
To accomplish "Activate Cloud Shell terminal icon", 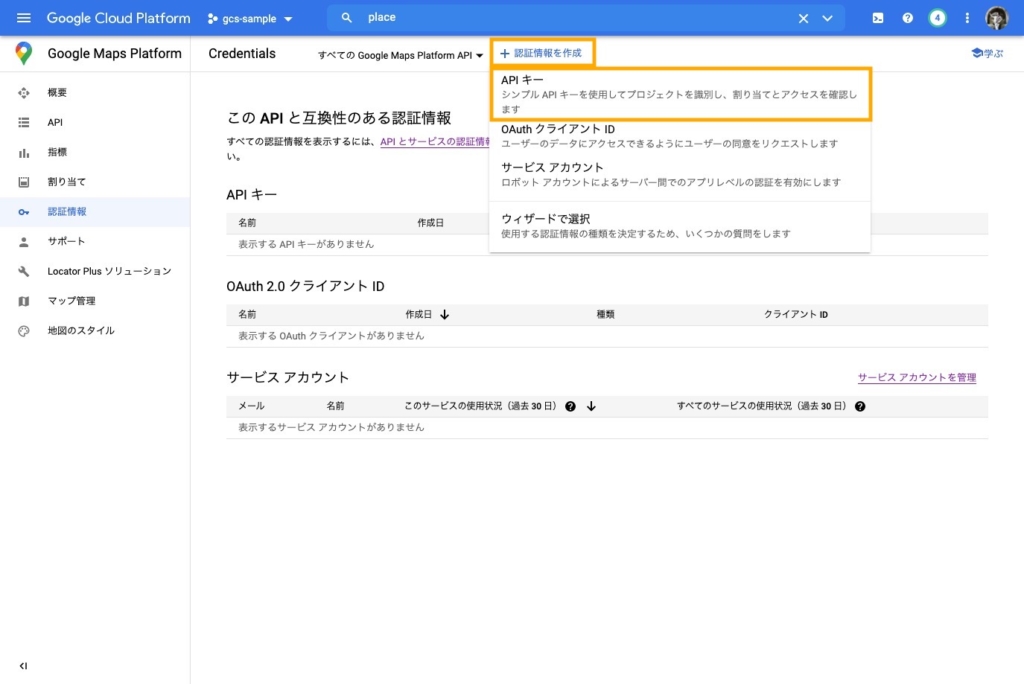I will [878, 18].
